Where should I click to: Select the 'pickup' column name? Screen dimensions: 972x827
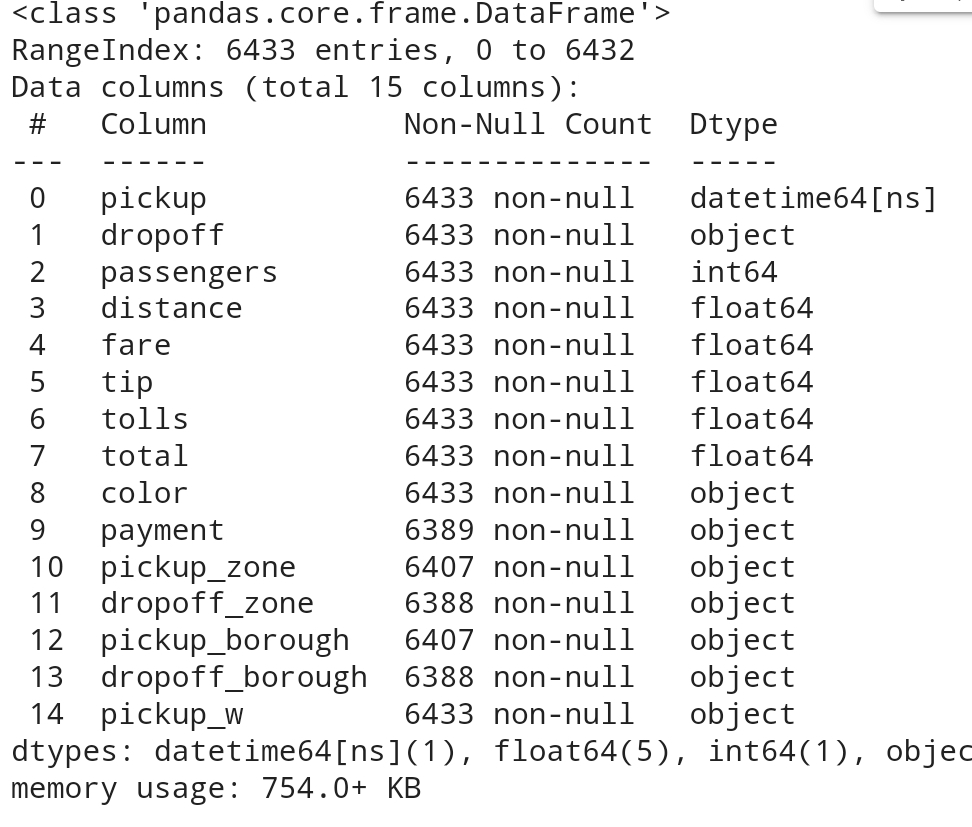(154, 199)
